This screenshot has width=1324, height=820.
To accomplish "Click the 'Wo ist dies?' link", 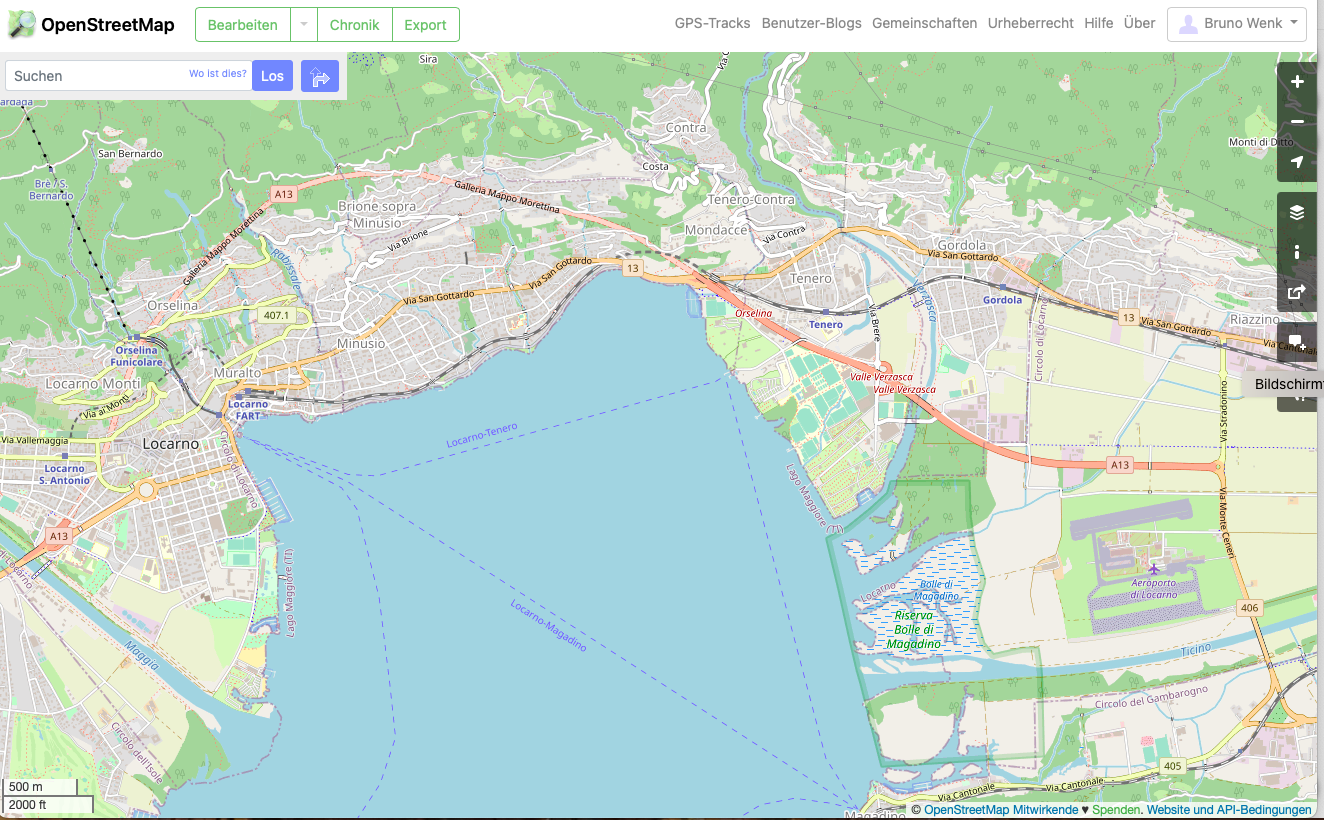I will pos(217,74).
